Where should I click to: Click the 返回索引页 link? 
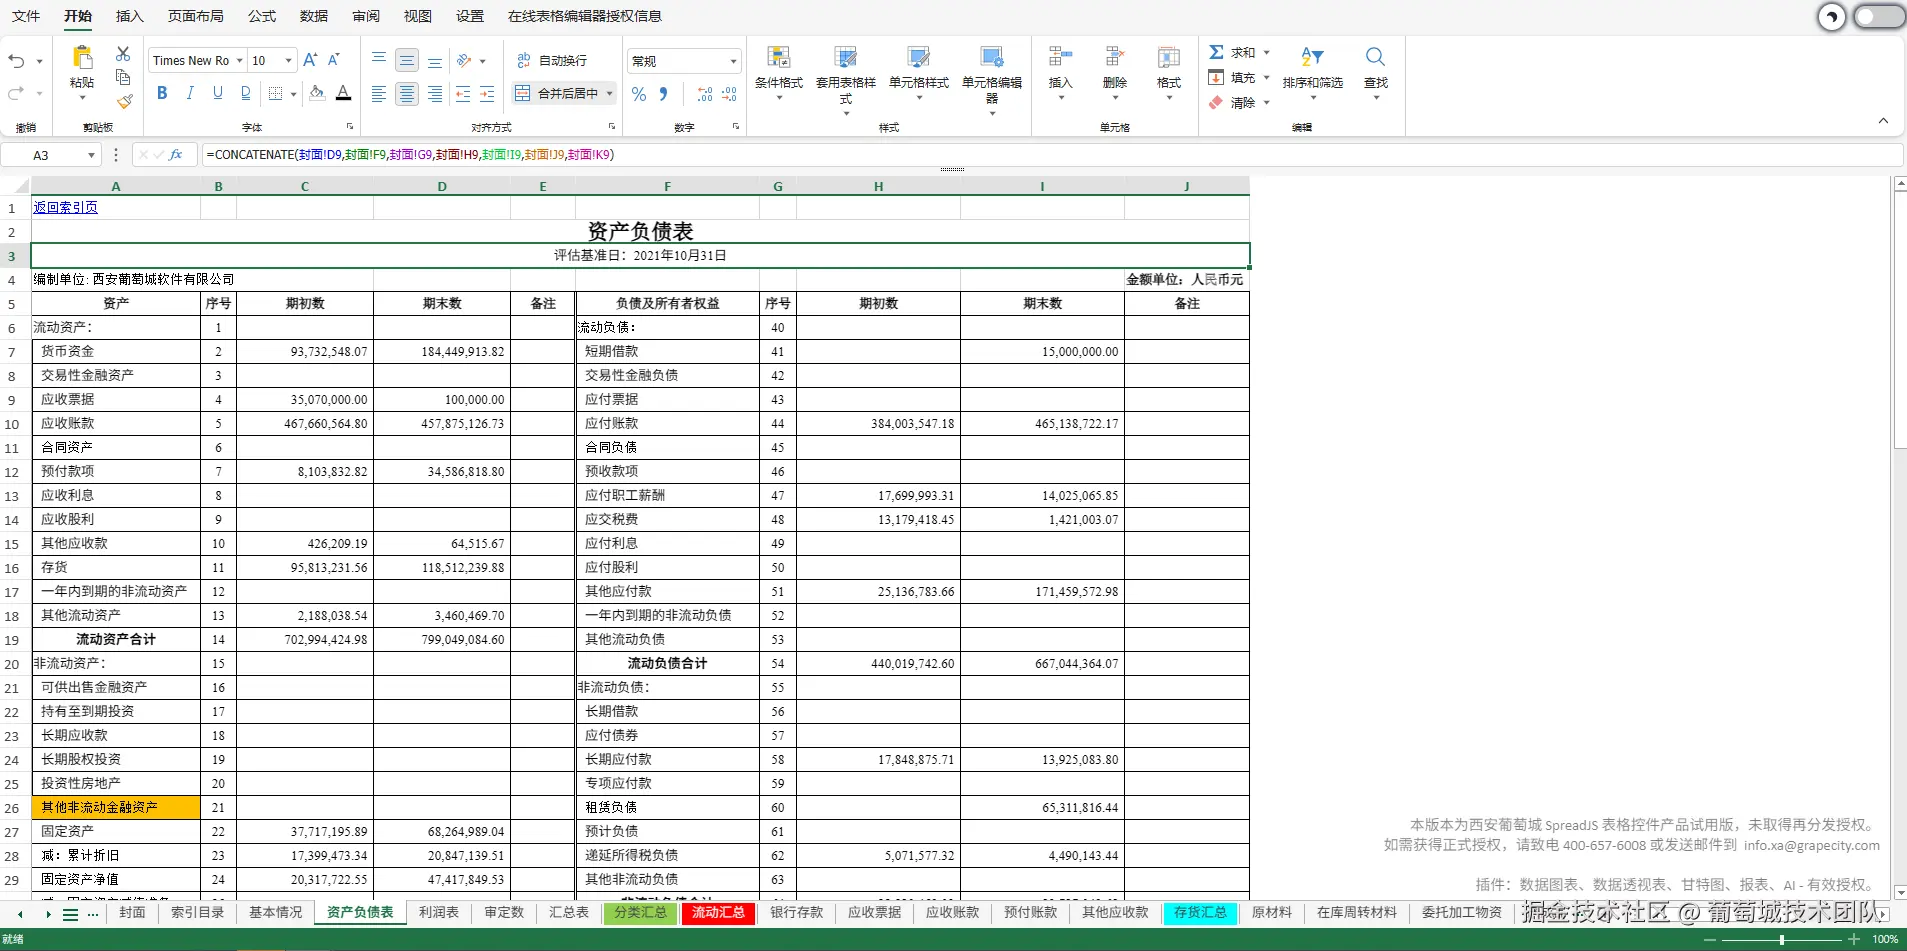pyautogui.click(x=66, y=208)
